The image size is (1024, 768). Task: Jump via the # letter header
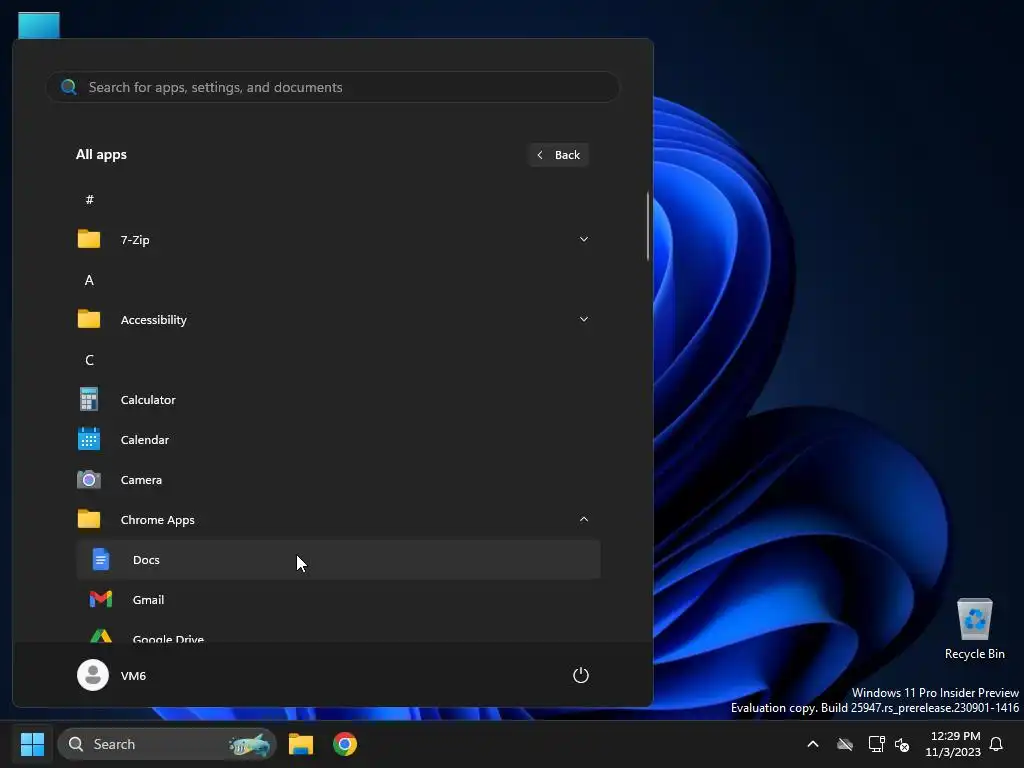89,199
